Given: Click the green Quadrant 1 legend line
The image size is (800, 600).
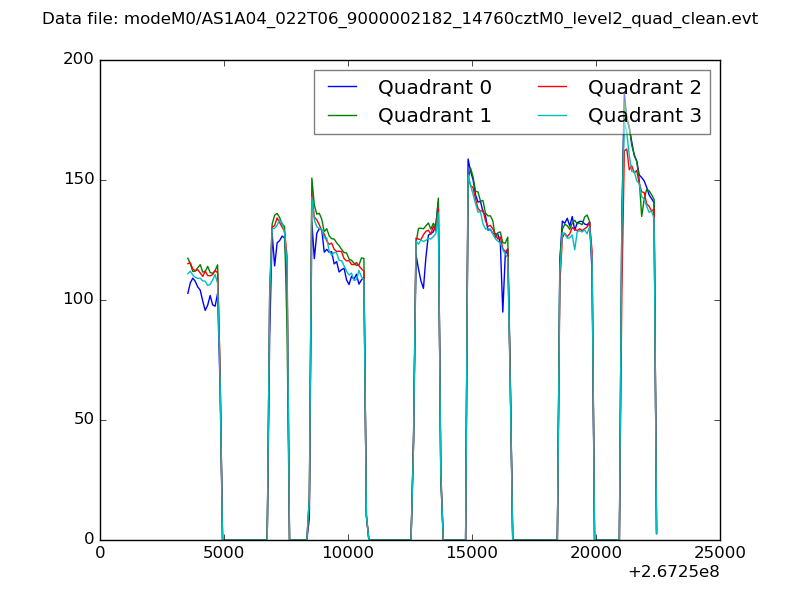Looking at the screenshot, I should [x=343, y=116].
